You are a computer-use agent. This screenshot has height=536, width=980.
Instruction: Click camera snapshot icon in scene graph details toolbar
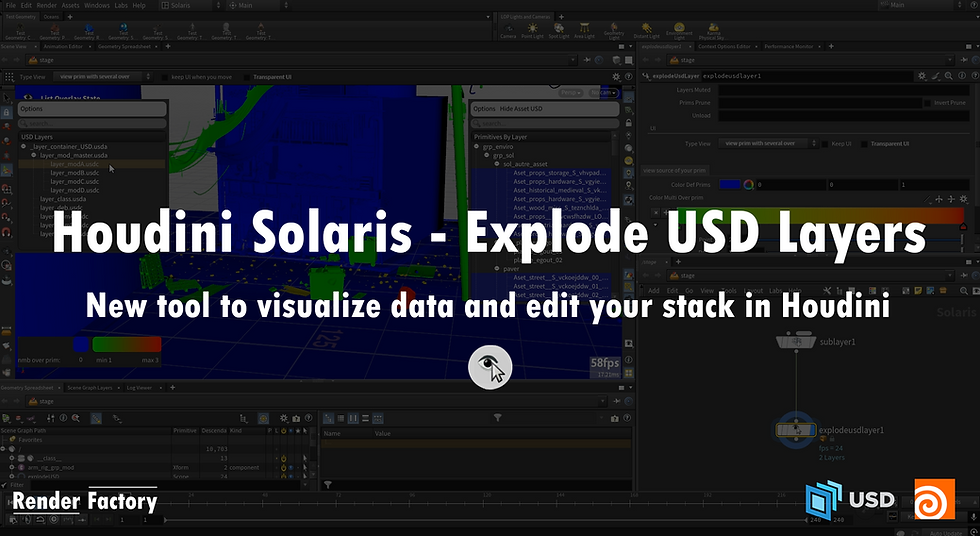(x=615, y=418)
